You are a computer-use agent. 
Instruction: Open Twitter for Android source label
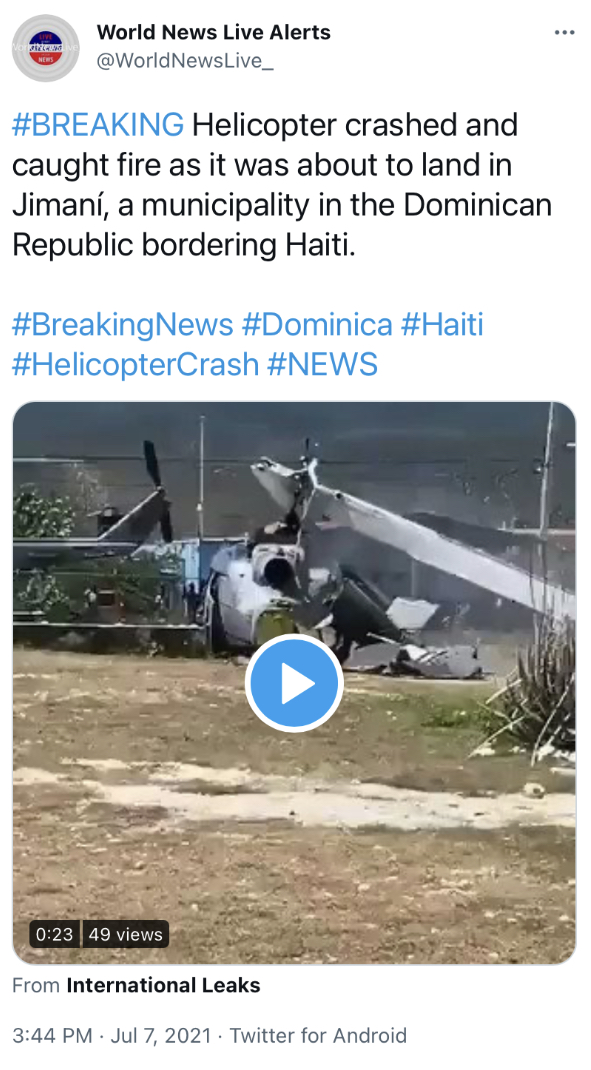tap(318, 1035)
